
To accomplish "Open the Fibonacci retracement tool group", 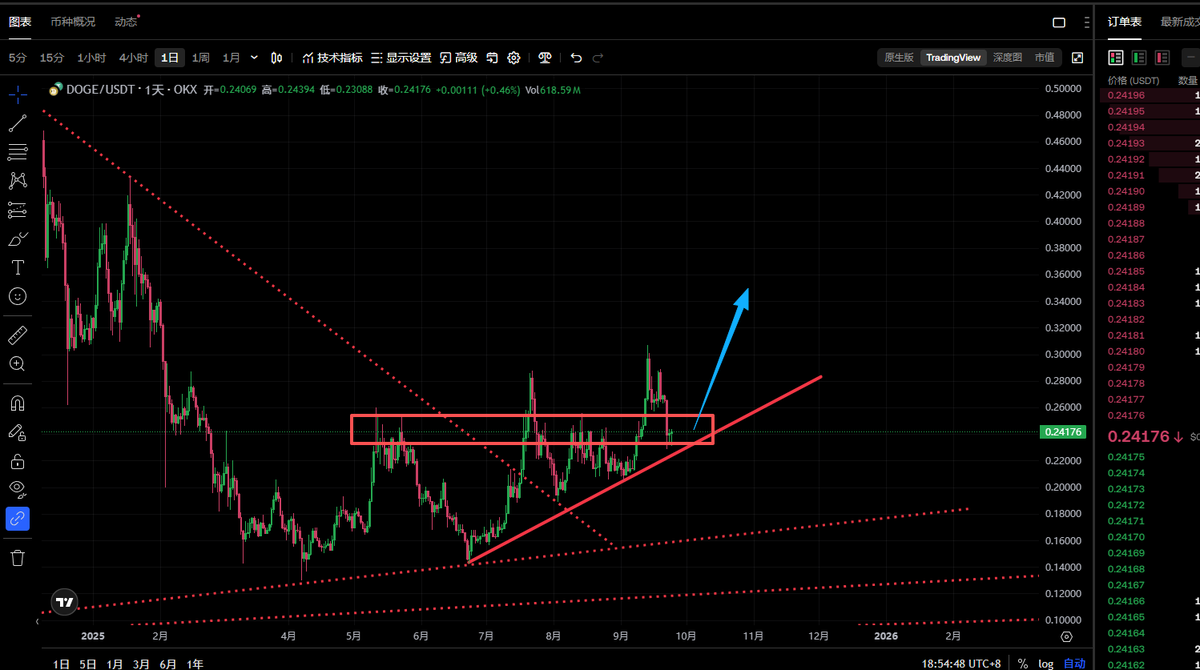I will pos(18,152).
